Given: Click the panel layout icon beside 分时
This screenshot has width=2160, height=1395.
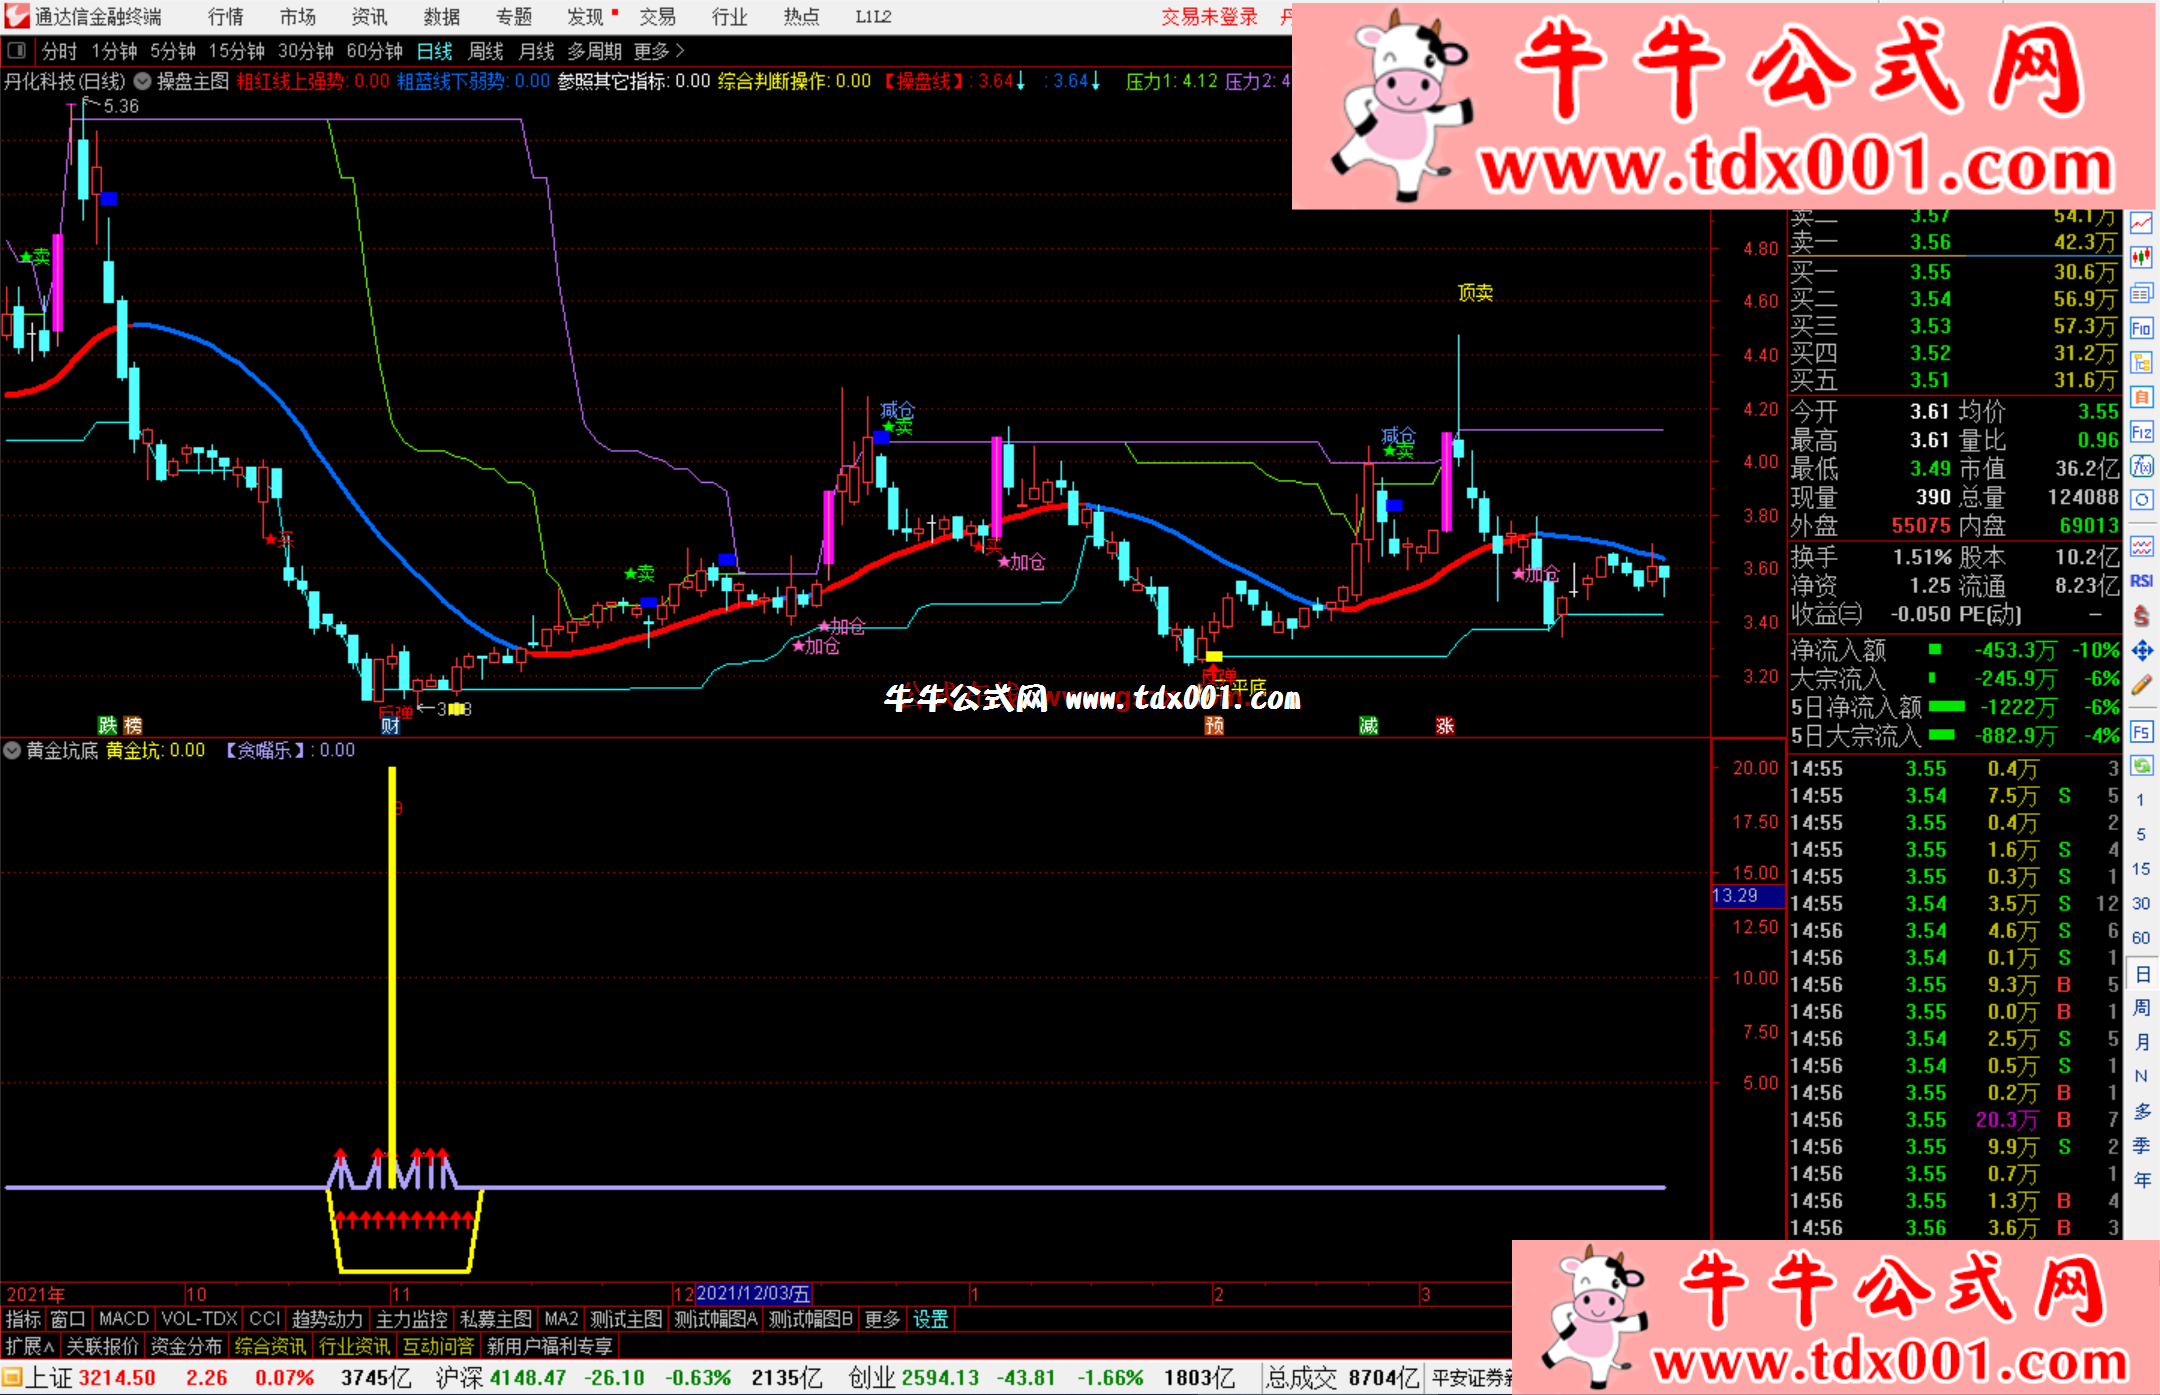Looking at the screenshot, I should point(16,50).
